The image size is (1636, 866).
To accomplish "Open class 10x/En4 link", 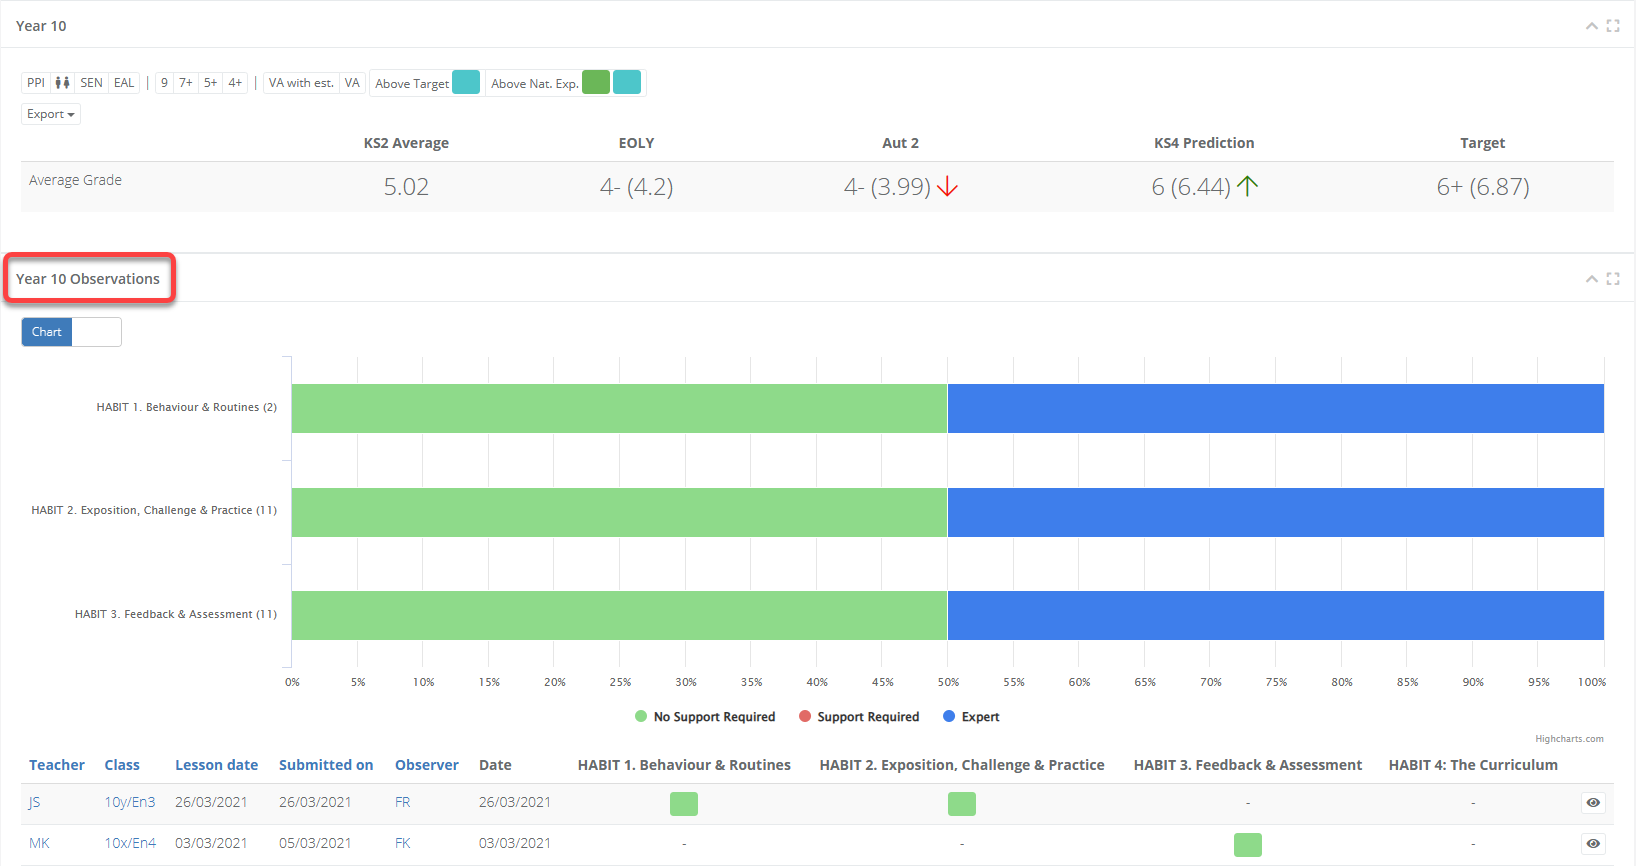I will pos(130,843).
